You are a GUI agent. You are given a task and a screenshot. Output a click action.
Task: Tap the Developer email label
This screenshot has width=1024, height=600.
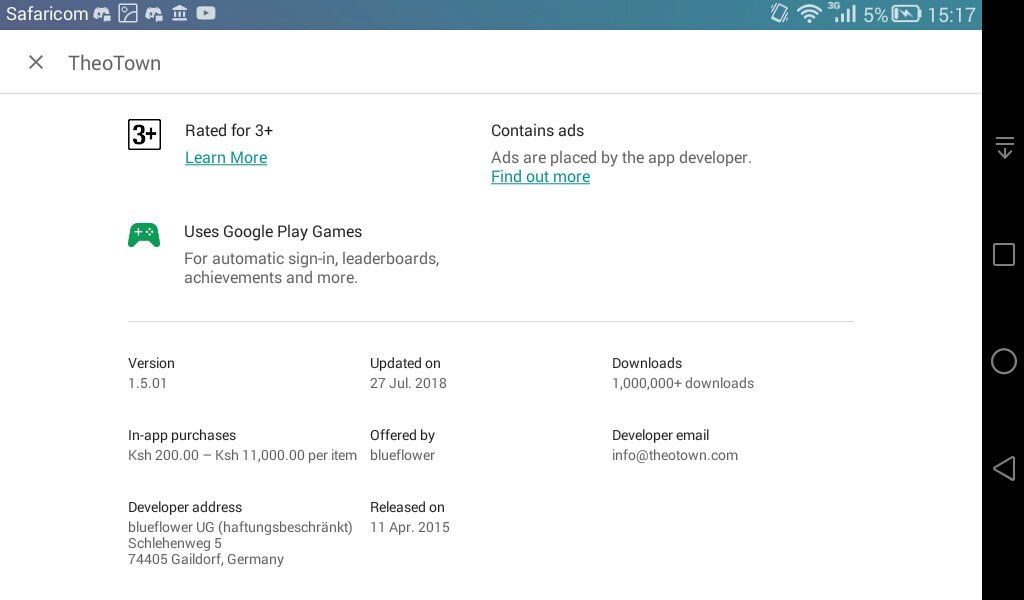pos(660,435)
